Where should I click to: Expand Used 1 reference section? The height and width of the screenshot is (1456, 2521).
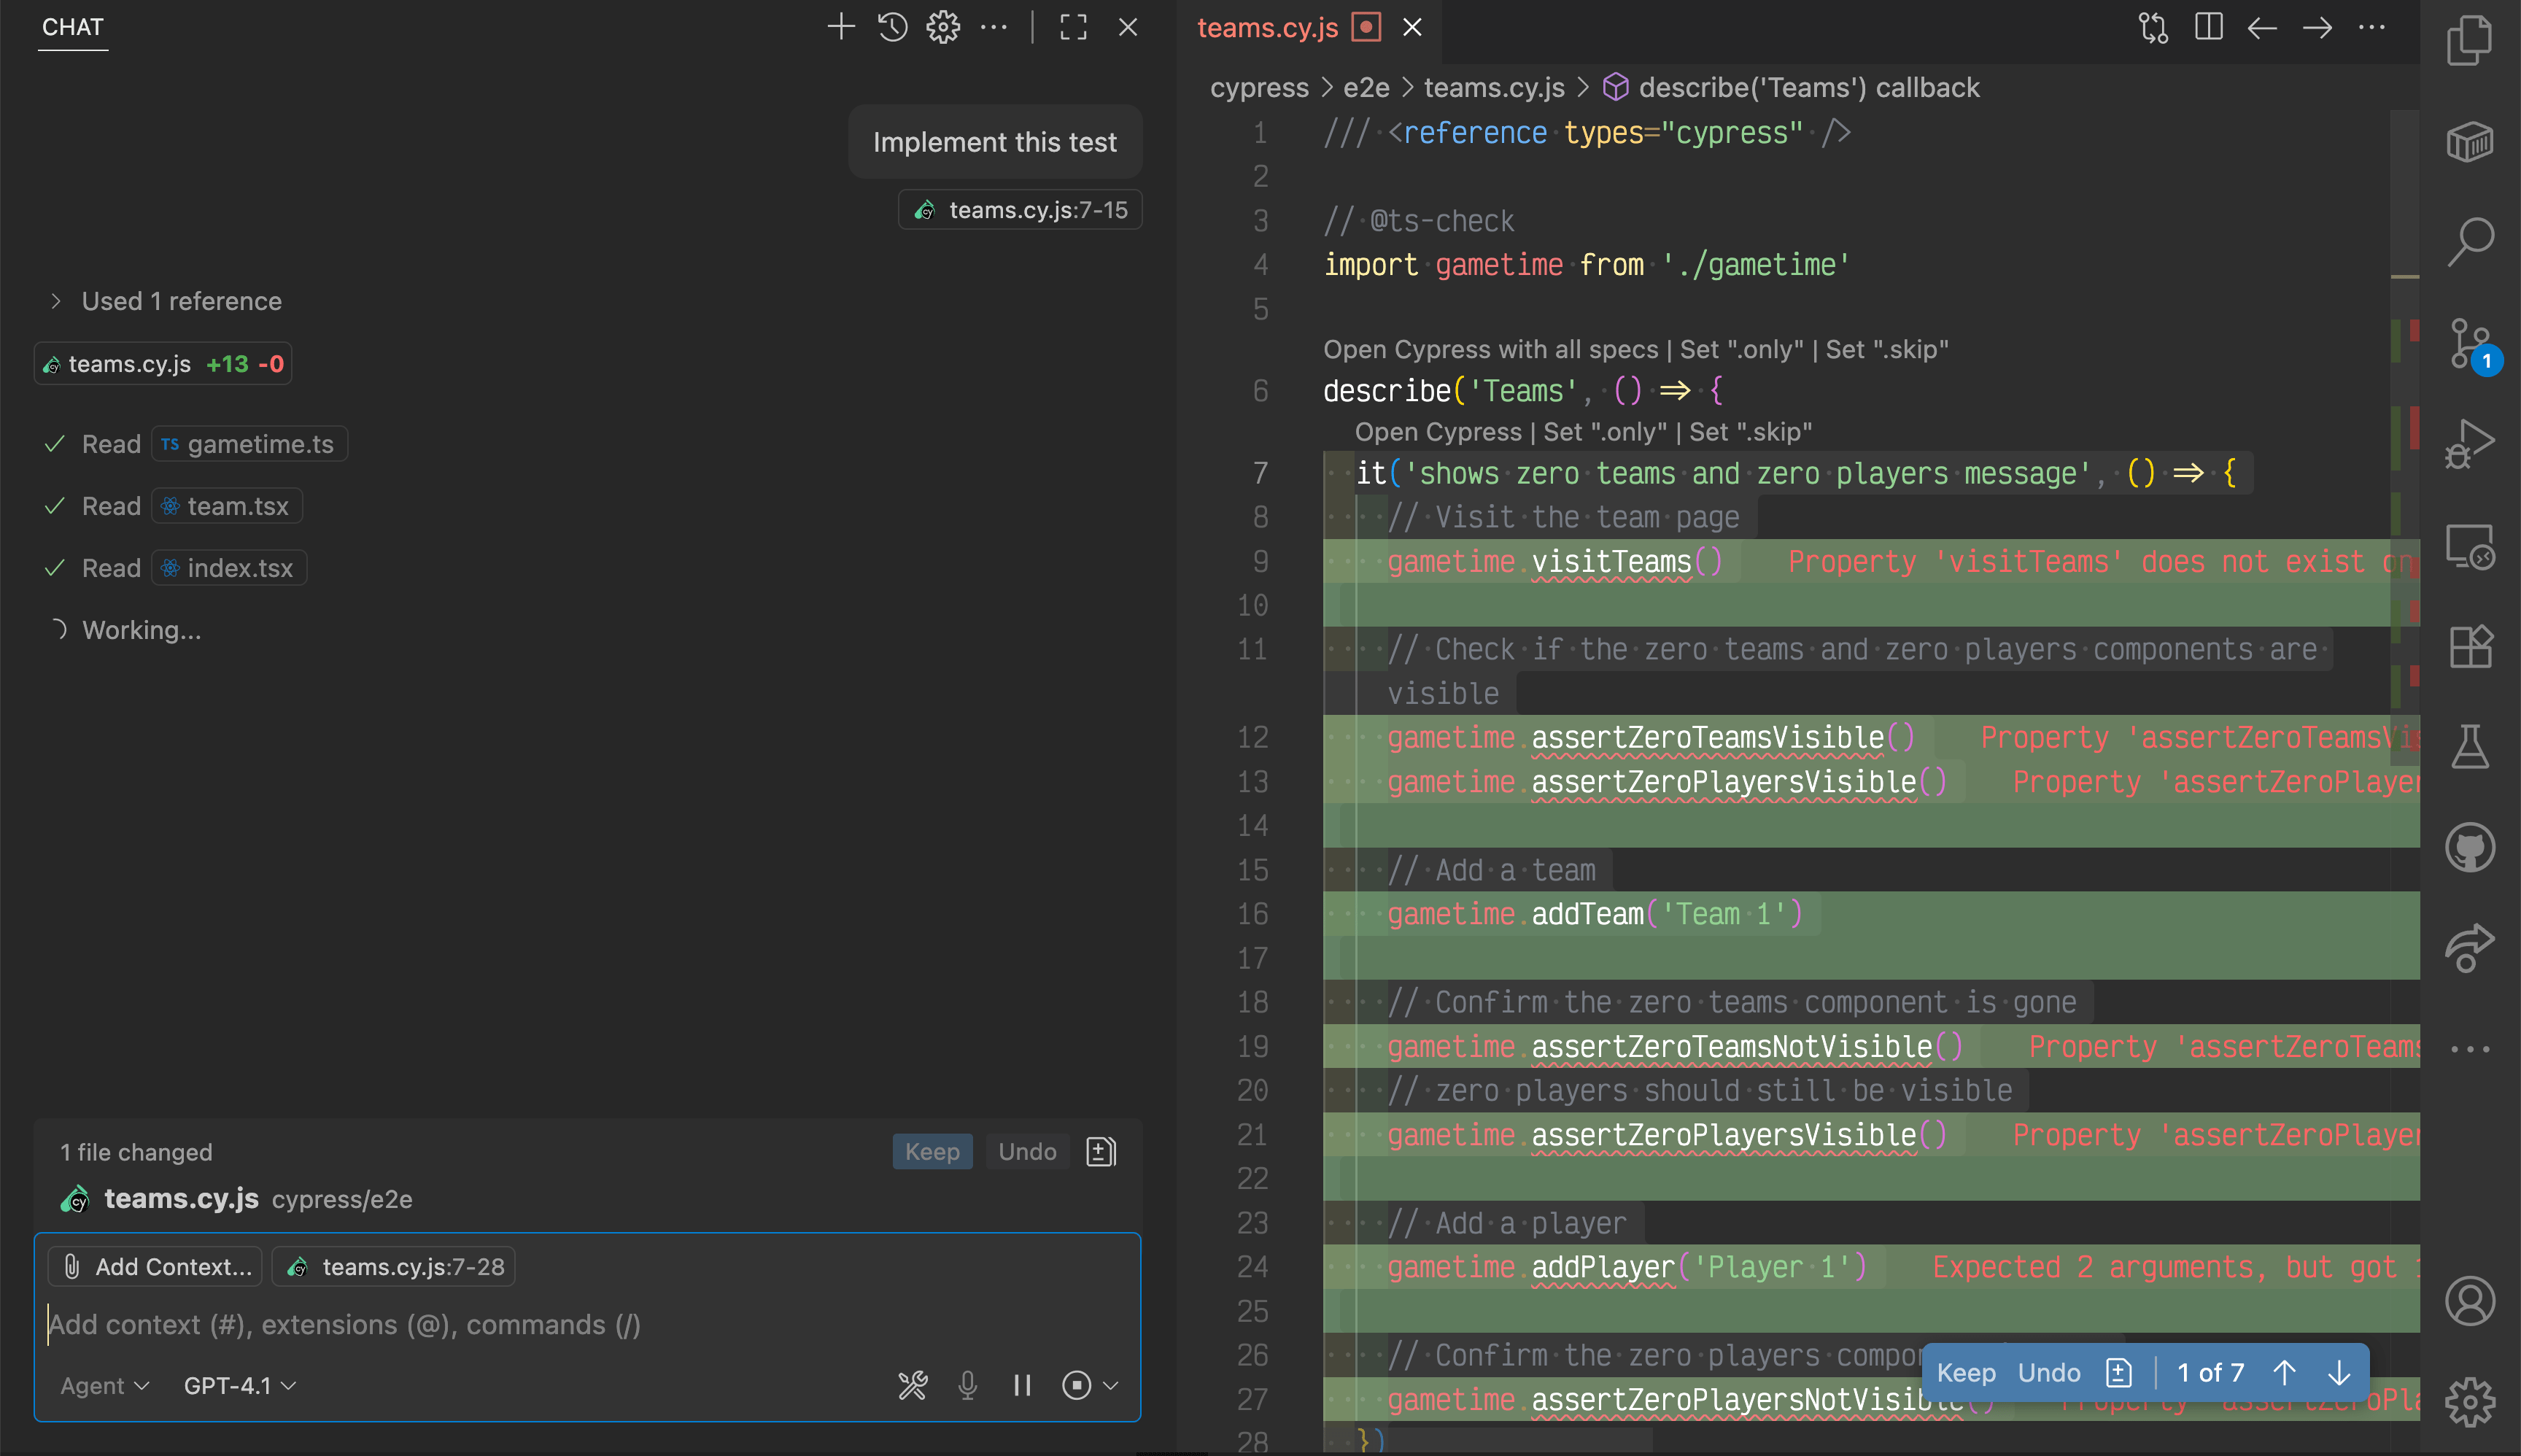coord(168,301)
